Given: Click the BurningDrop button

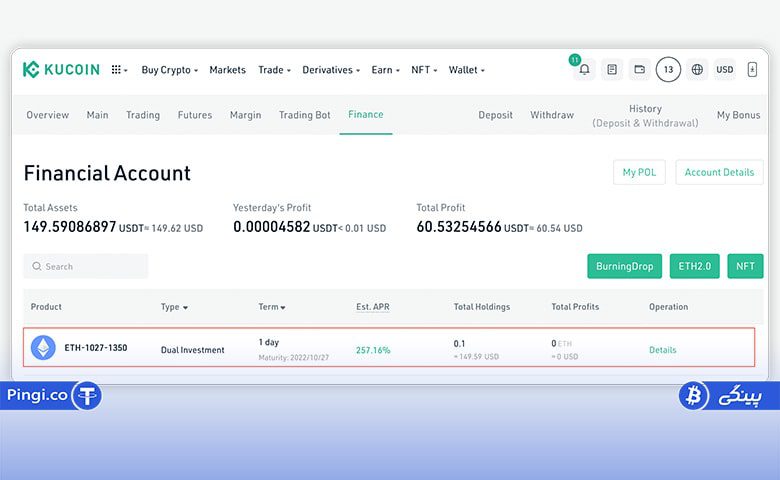Looking at the screenshot, I should (x=624, y=266).
